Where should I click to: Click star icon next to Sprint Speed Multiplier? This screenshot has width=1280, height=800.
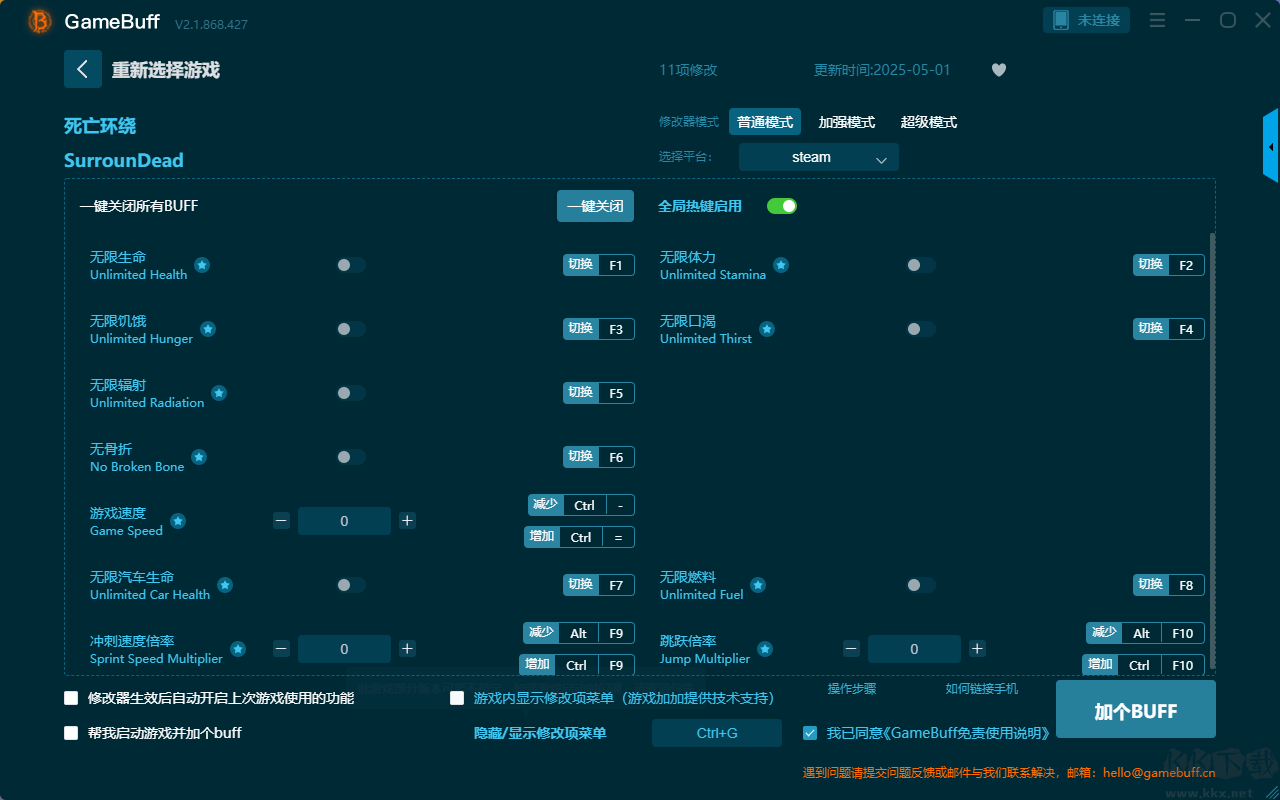(x=238, y=649)
